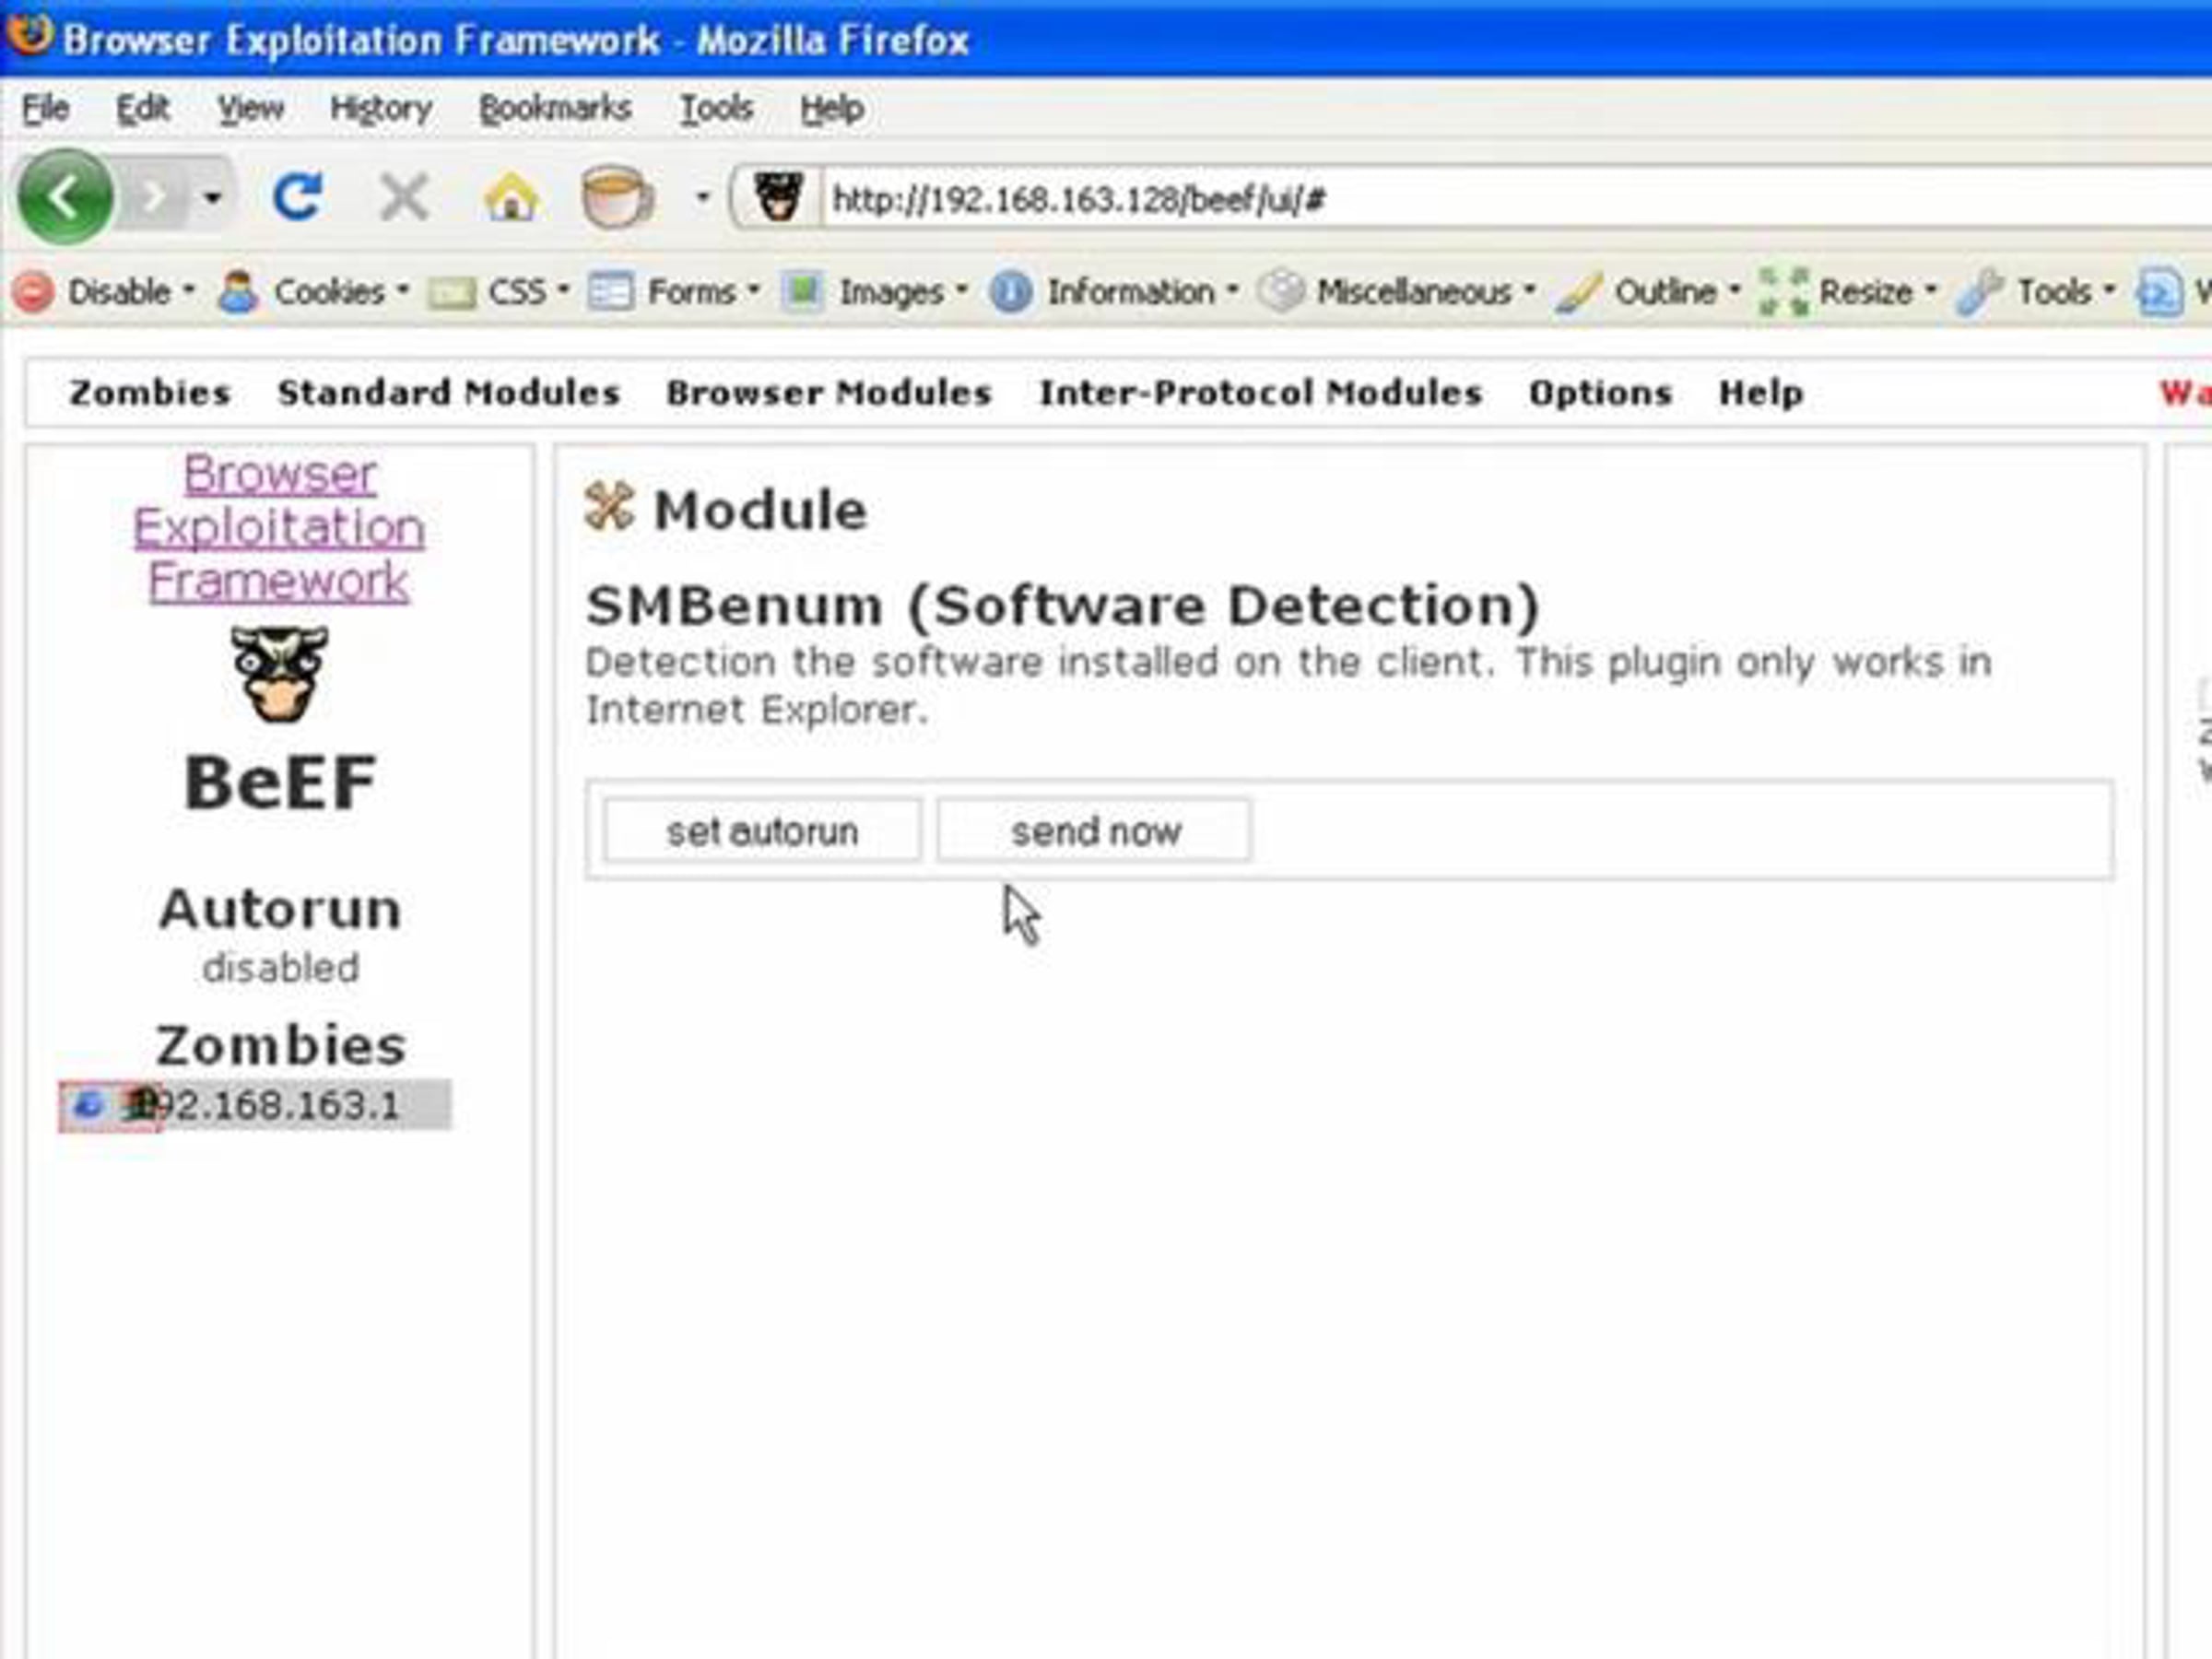
Task: Expand the CSS dropdown menu
Action: coord(498,292)
